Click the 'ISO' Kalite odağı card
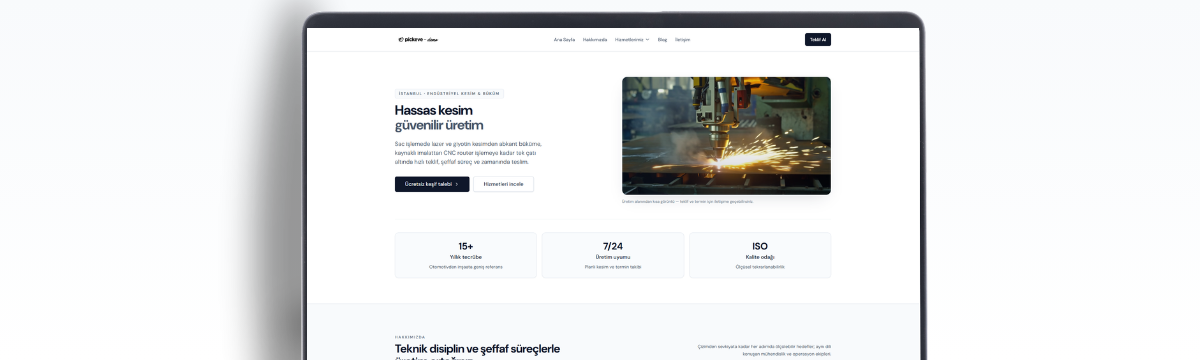 (760, 255)
